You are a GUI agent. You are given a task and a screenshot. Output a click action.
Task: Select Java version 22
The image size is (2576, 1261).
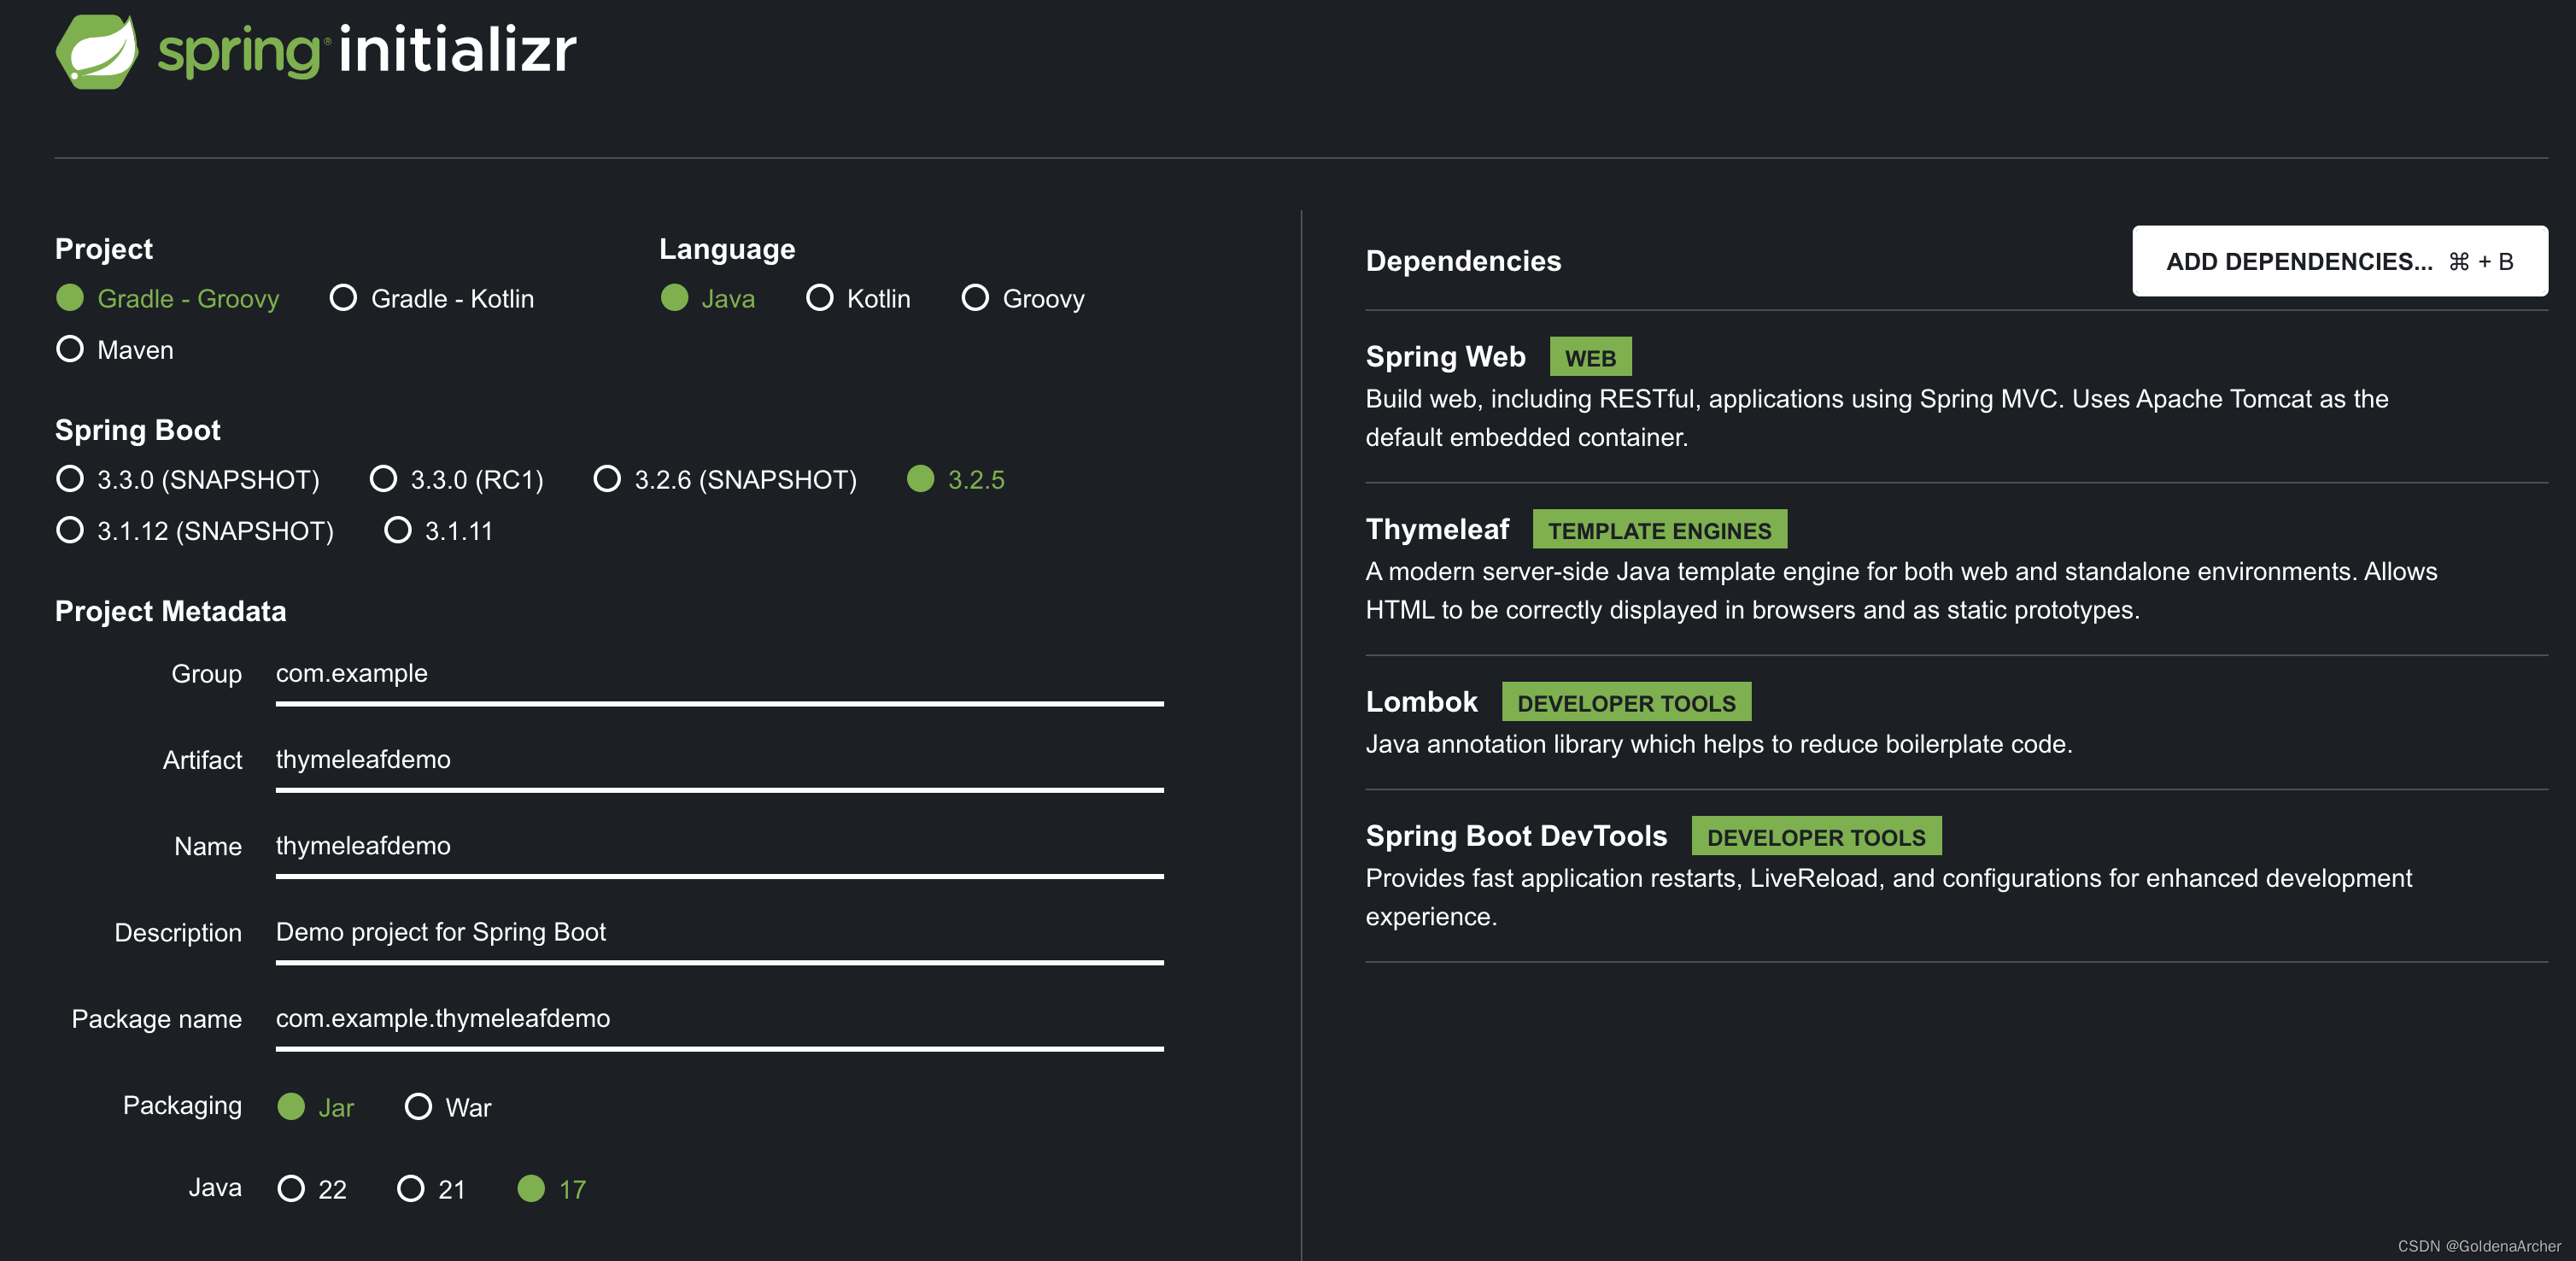[x=312, y=1188]
